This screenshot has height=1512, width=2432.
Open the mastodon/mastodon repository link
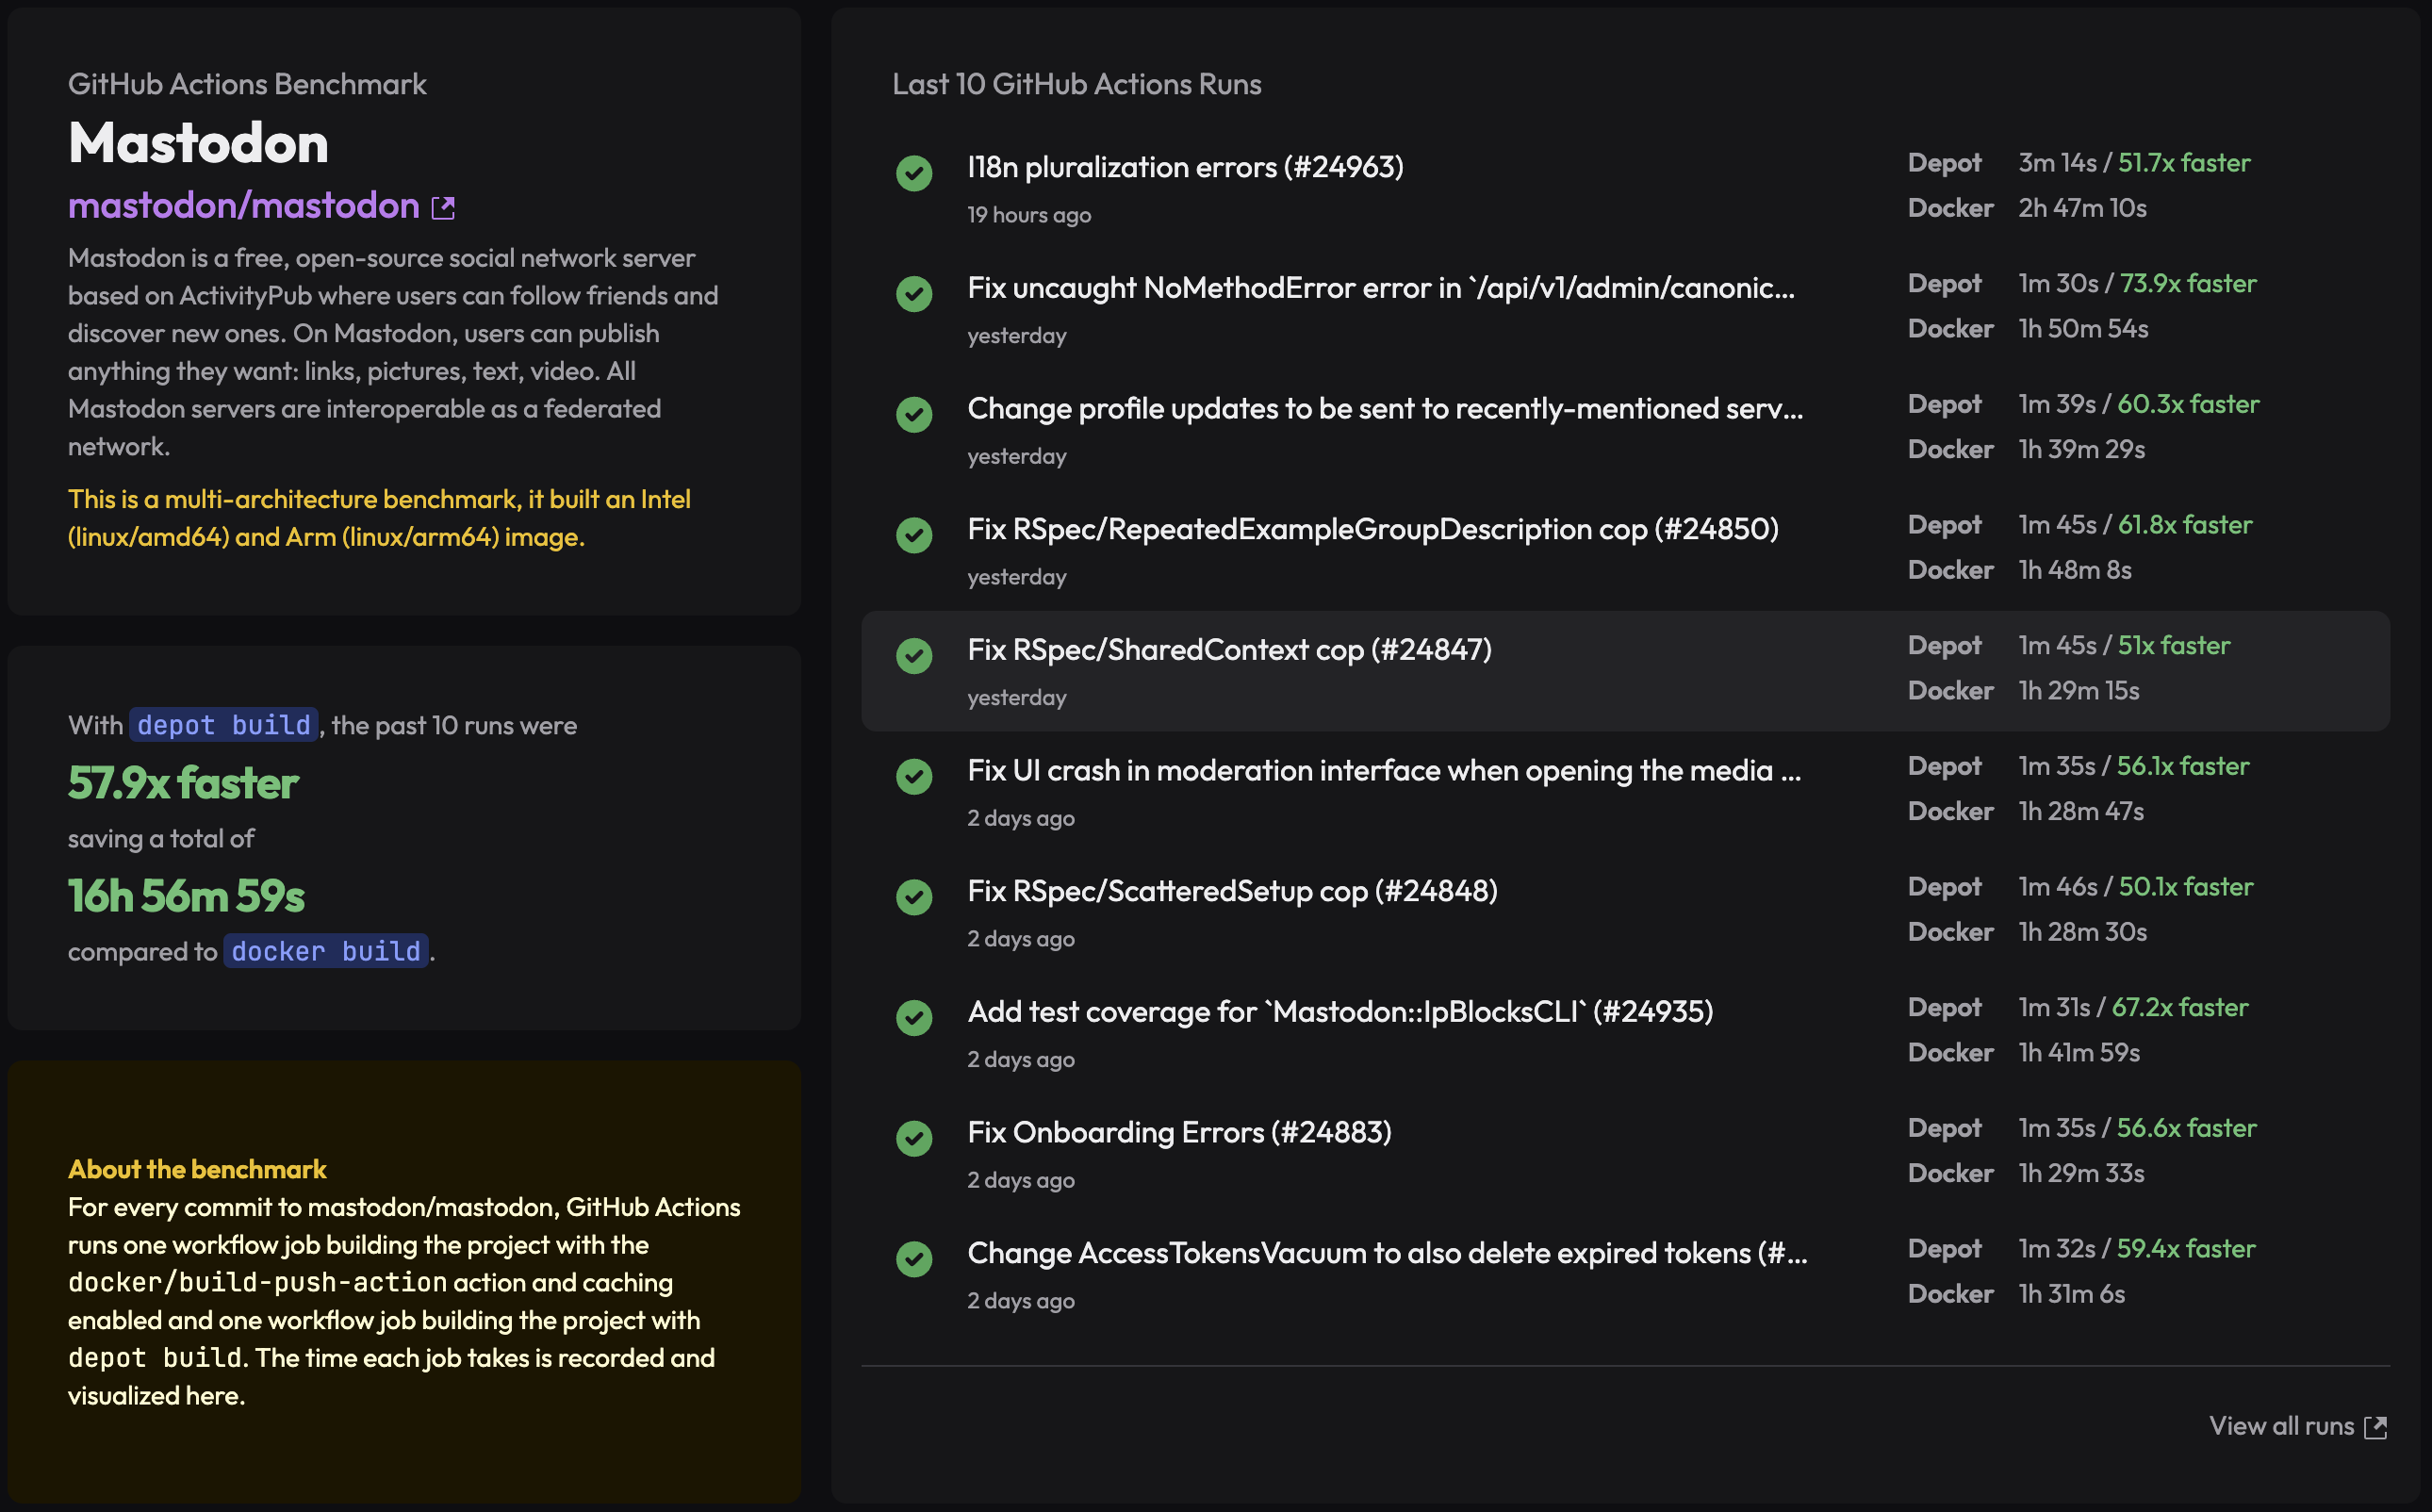tap(243, 205)
